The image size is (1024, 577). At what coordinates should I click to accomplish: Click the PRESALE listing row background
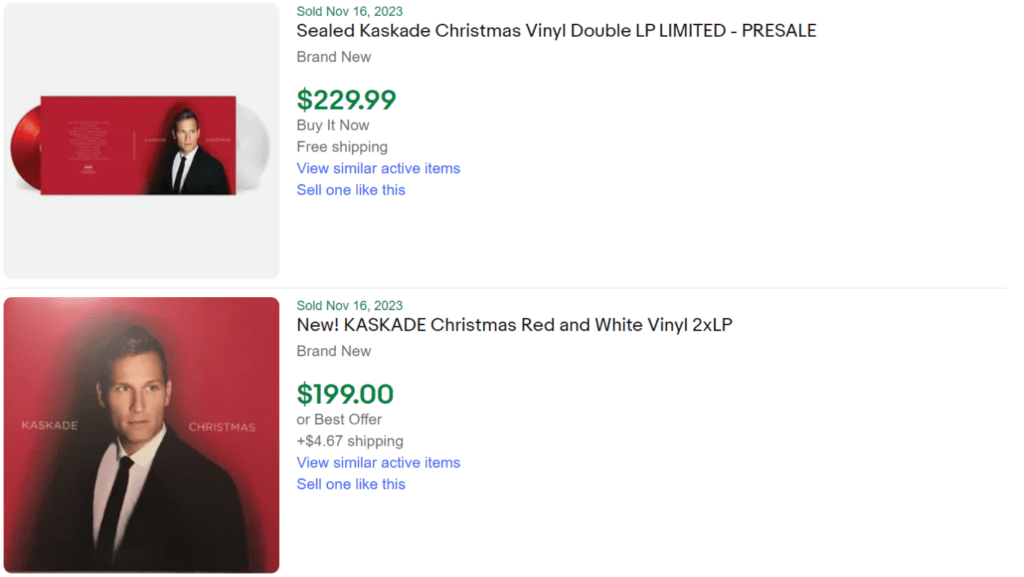pyautogui.click(x=700, y=230)
